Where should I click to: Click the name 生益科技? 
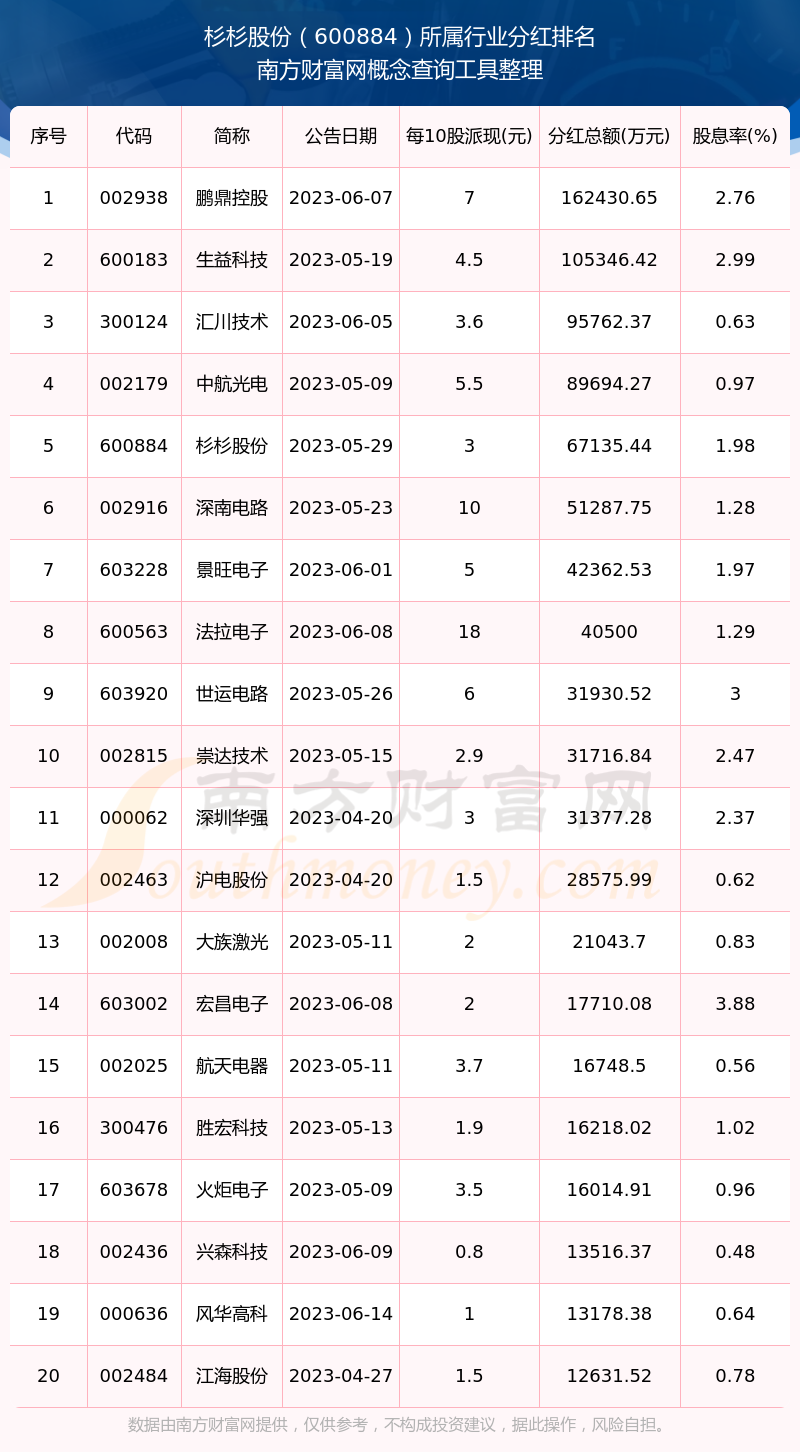pos(232,260)
